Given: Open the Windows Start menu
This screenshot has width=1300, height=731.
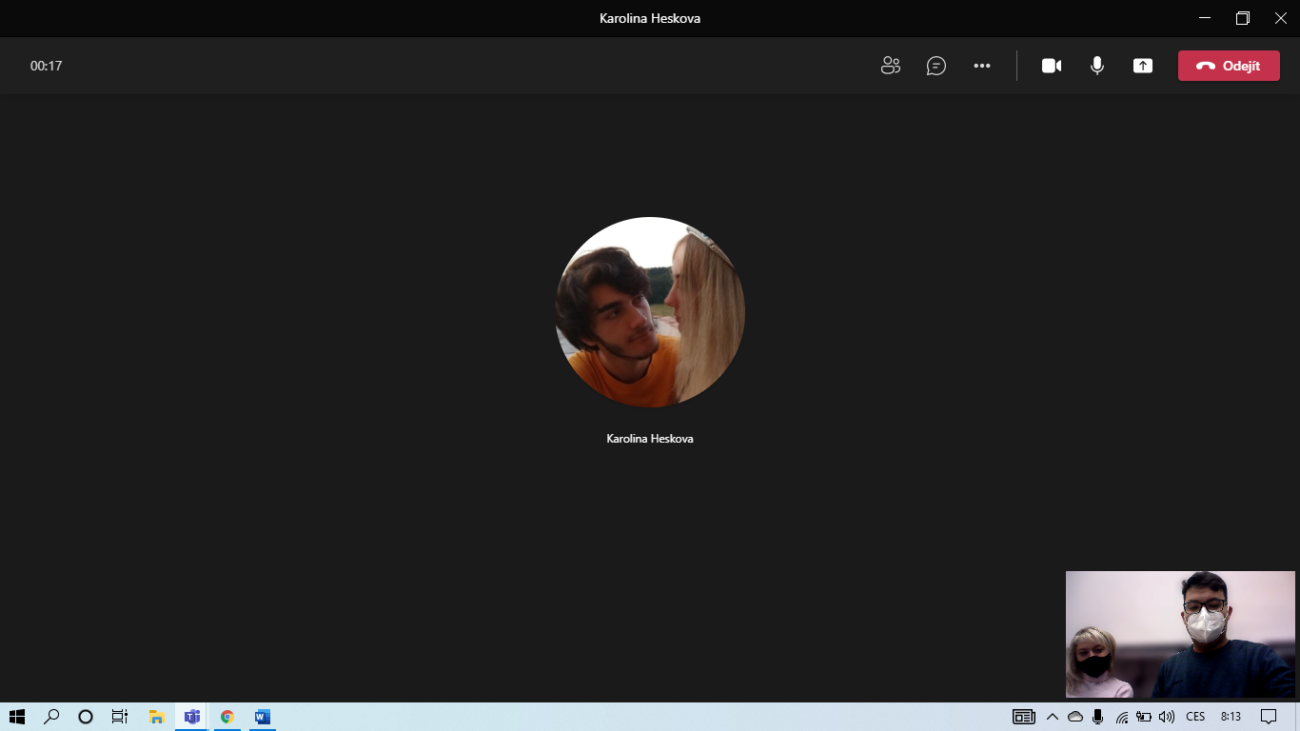Looking at the screenshot, I should pos(17,717).
